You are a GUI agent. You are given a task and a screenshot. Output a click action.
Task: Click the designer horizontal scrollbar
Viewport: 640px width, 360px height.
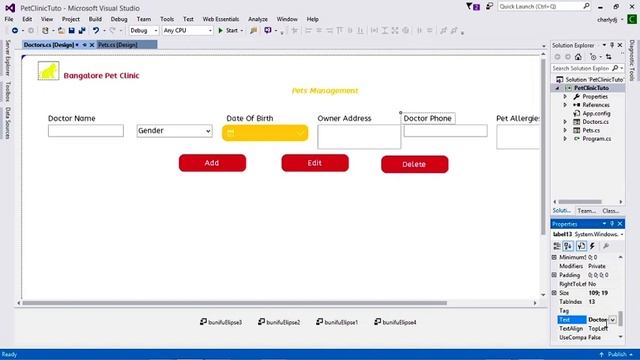(235, 303)
